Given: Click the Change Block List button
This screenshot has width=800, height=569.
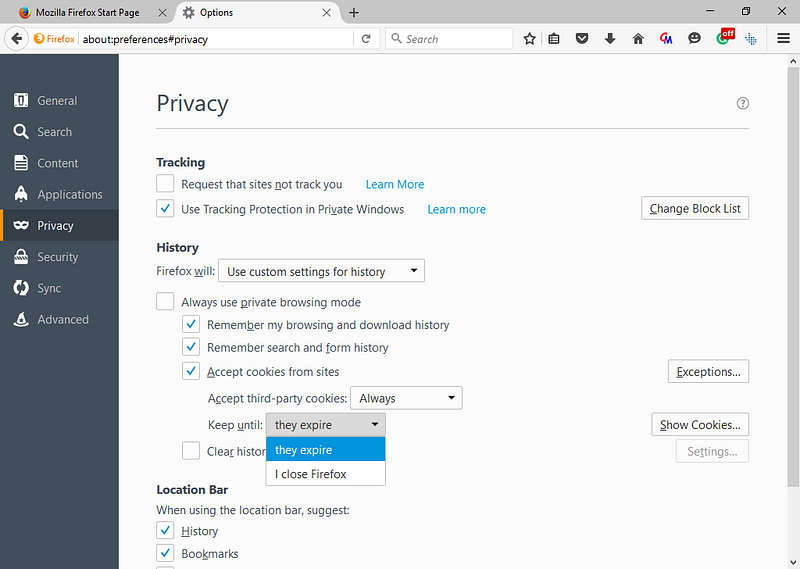Looking at the screenshot, I should click(695, 208).
